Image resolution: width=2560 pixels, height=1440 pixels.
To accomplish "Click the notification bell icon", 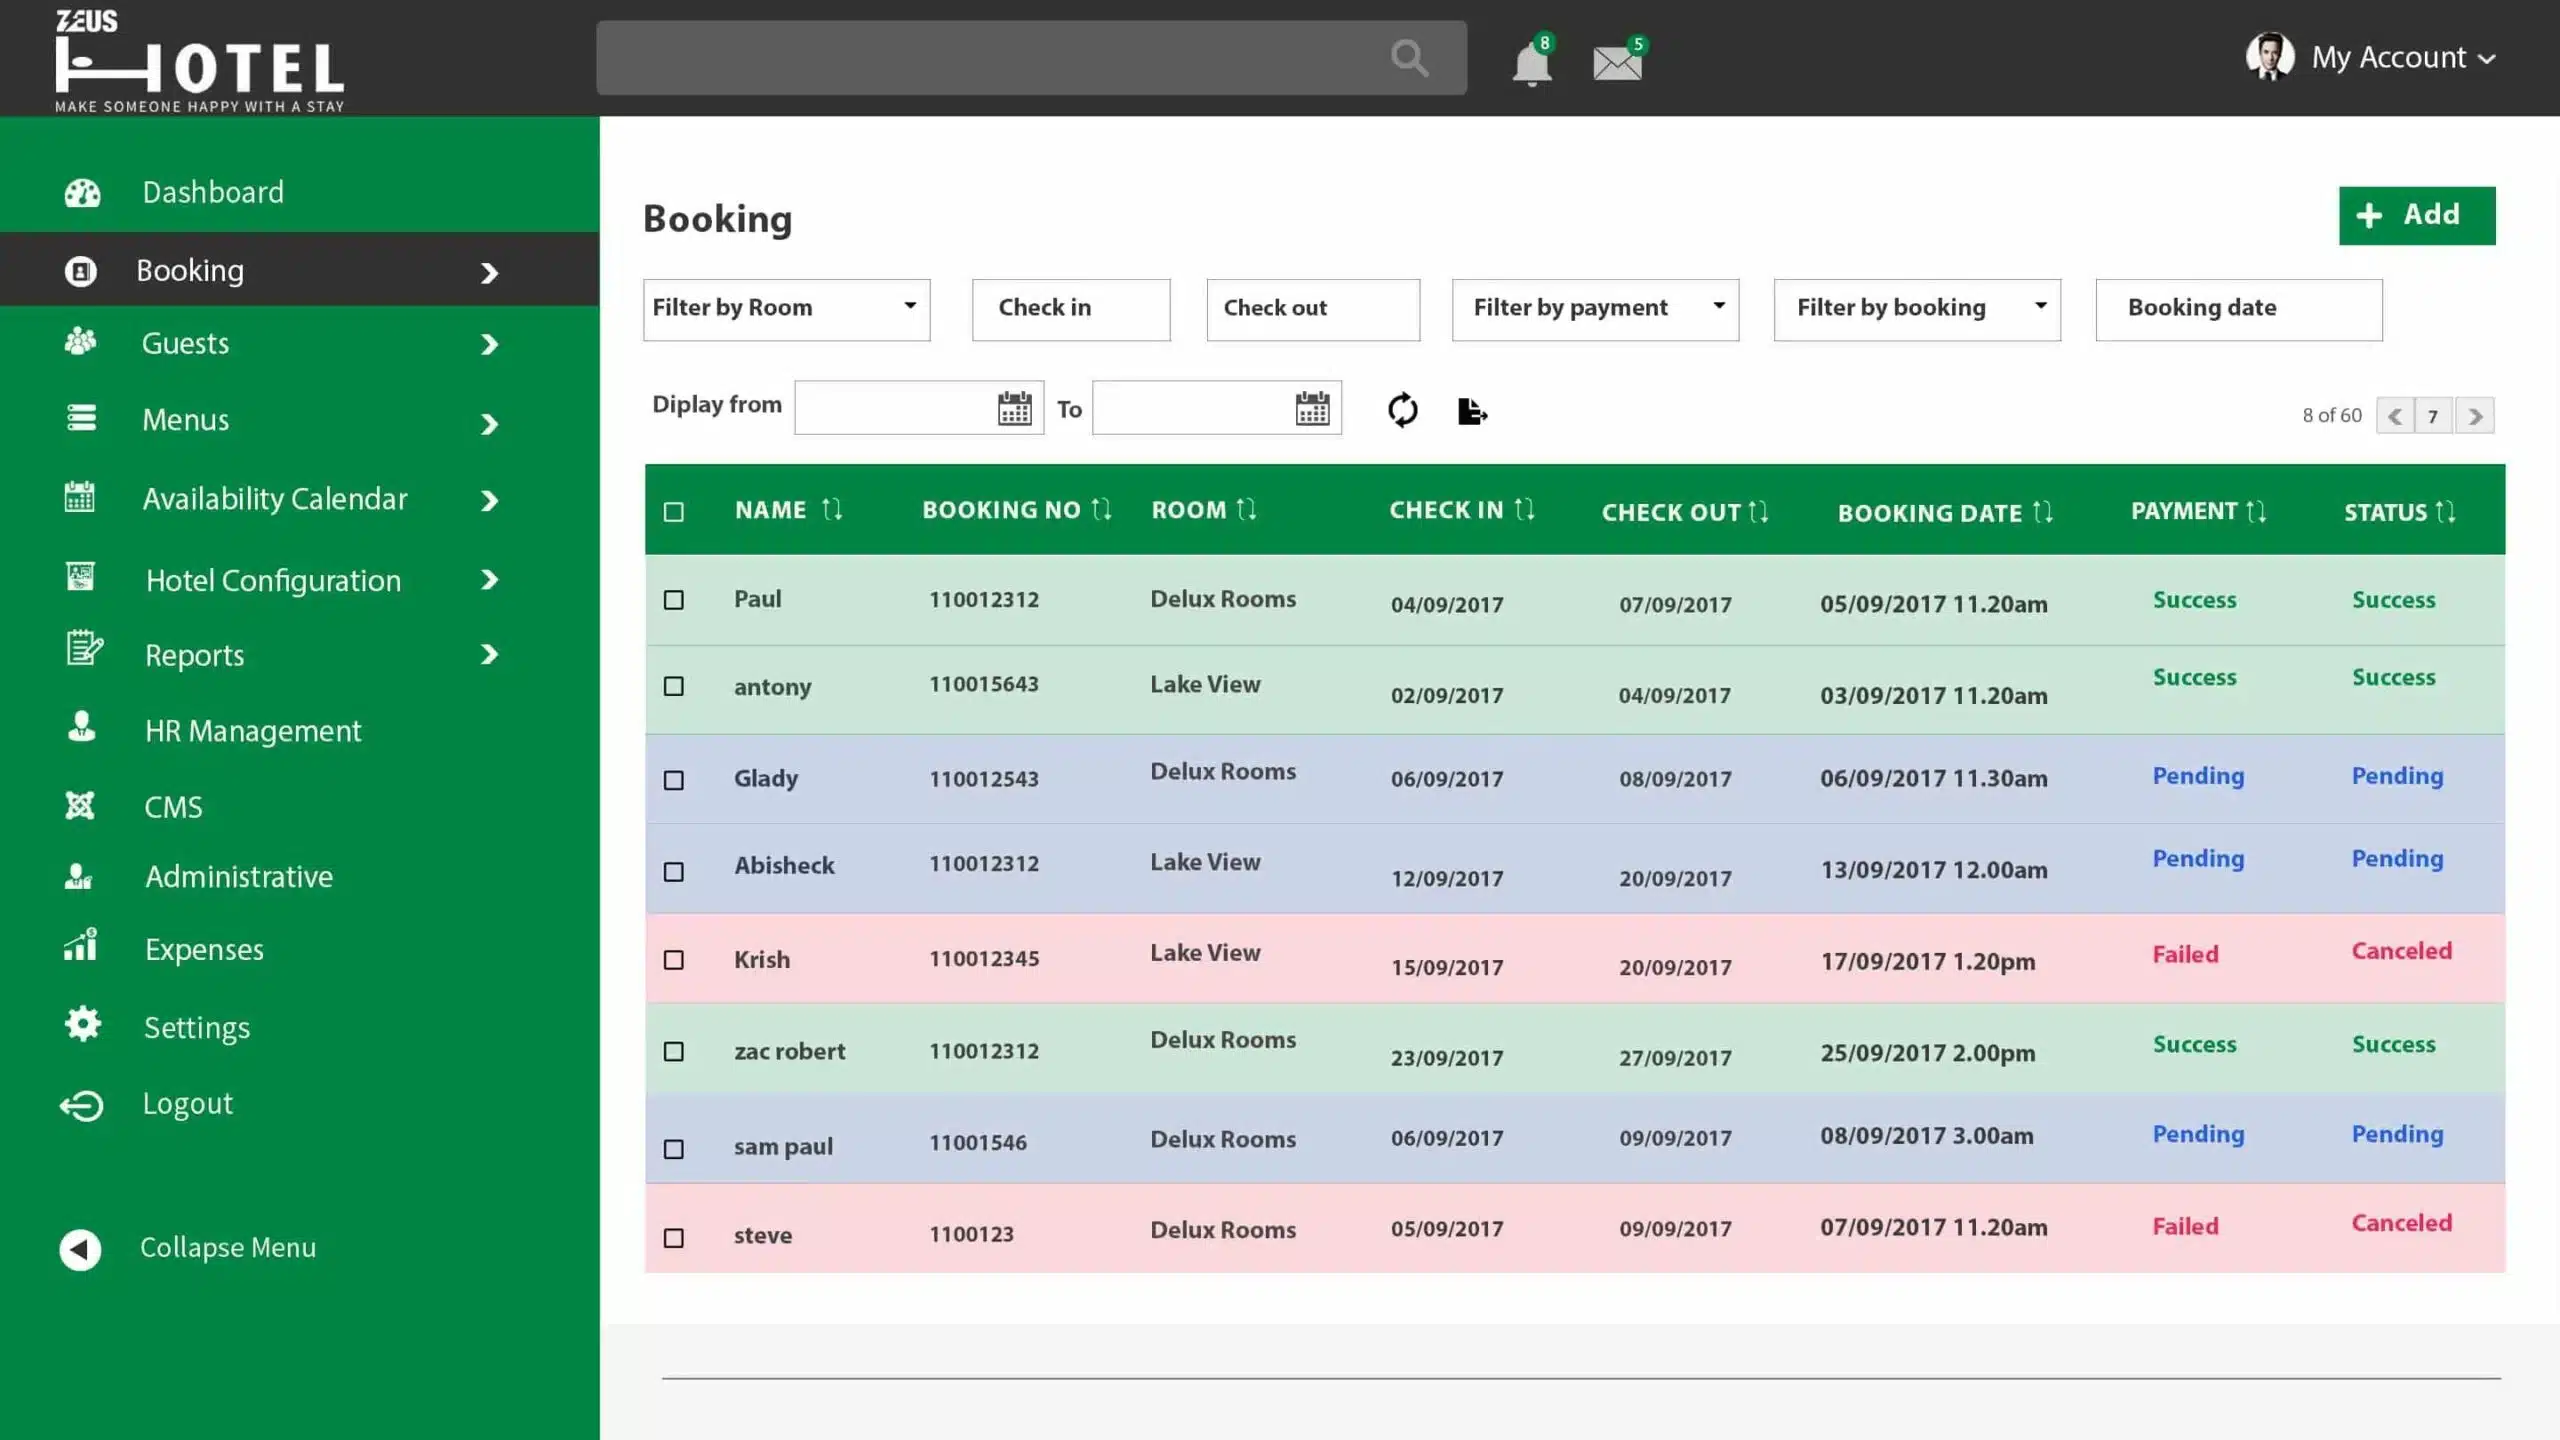I will click(1531, 64).
